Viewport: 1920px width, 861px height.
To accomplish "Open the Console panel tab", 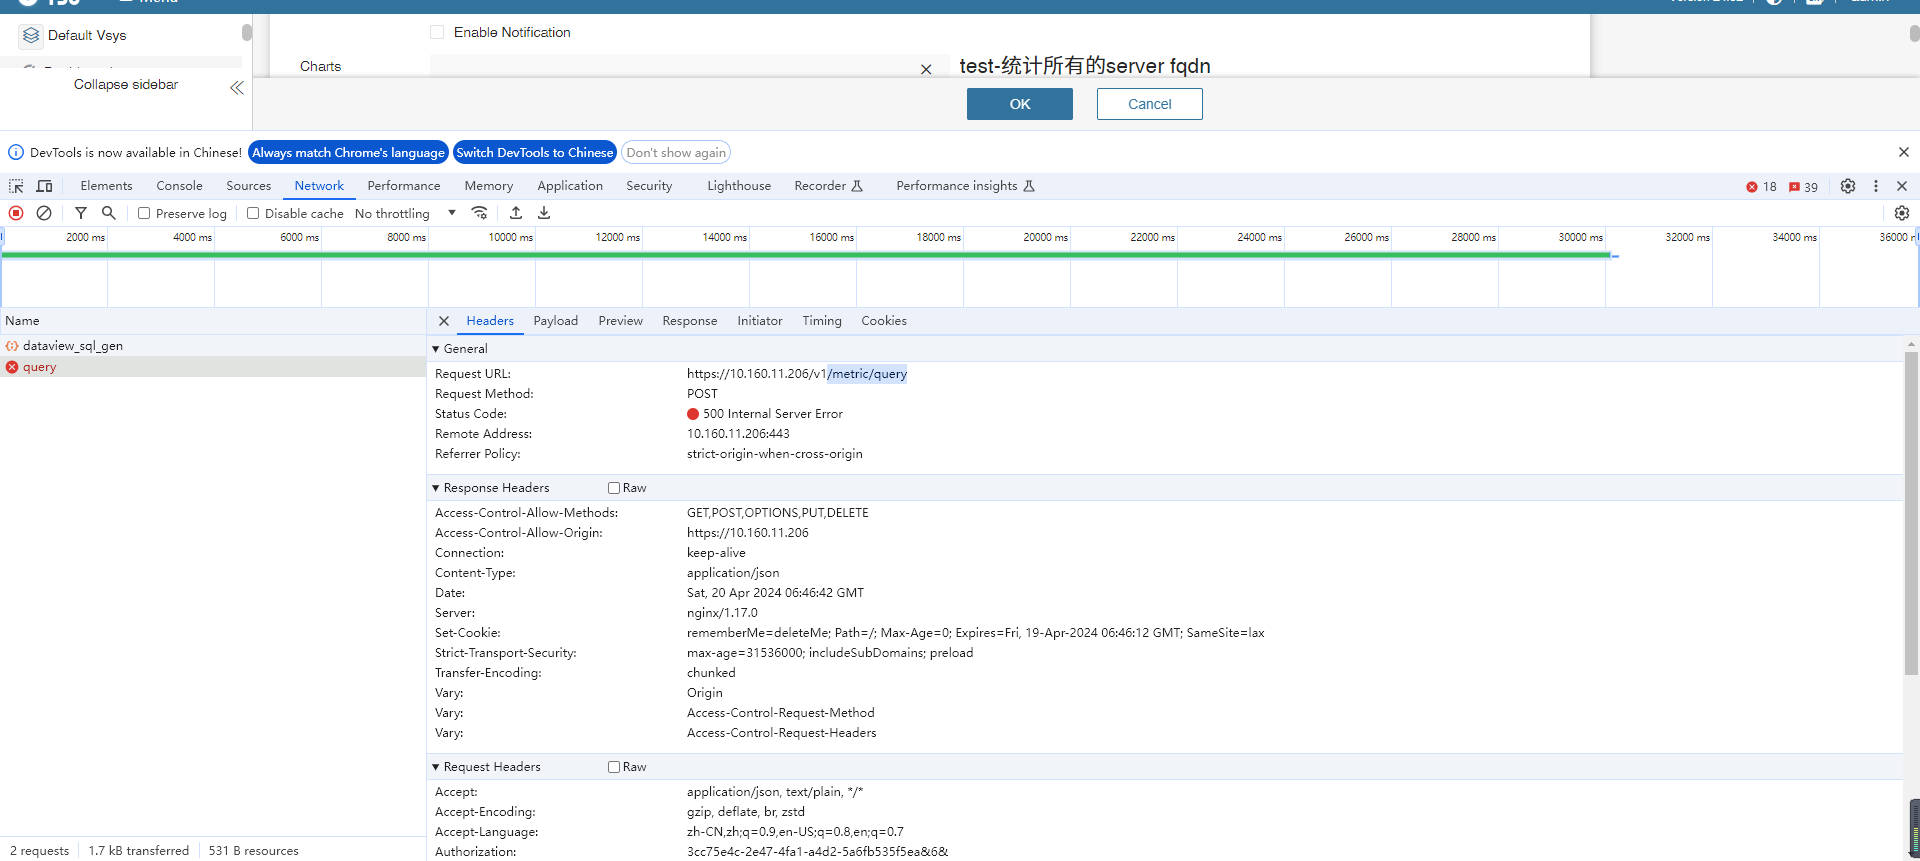I will [x=179, y=186].
